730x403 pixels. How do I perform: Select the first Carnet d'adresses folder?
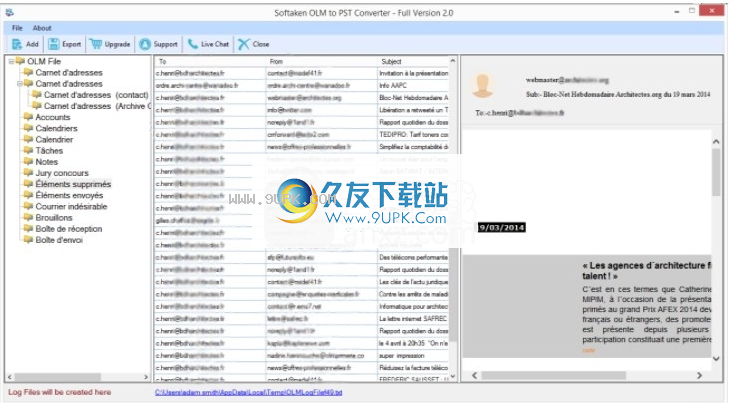69,73
